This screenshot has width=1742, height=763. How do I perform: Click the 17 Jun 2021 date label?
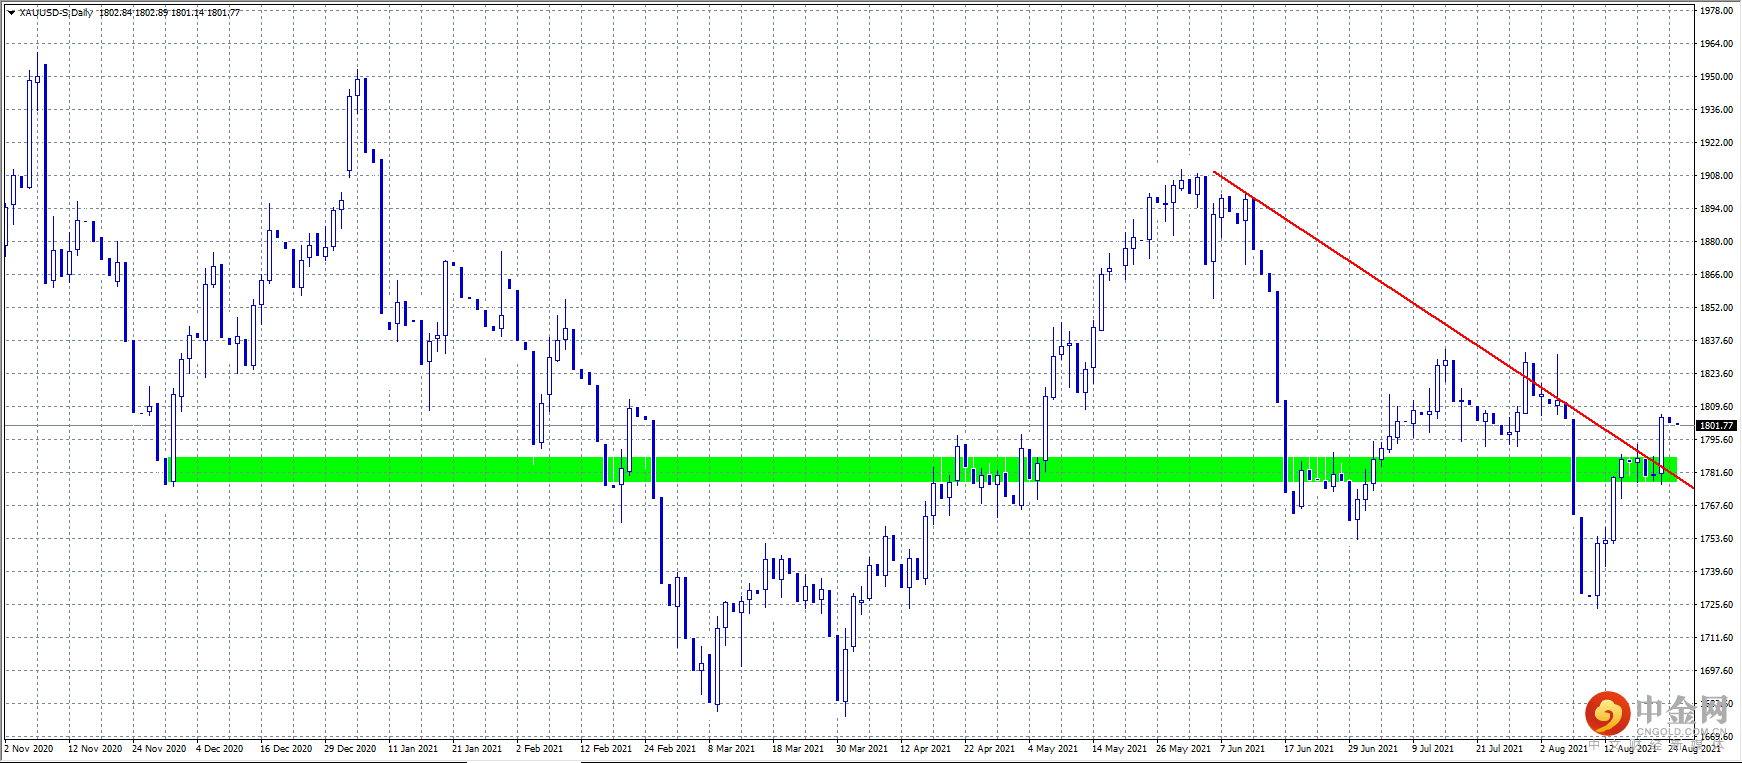coord(1309,749)
